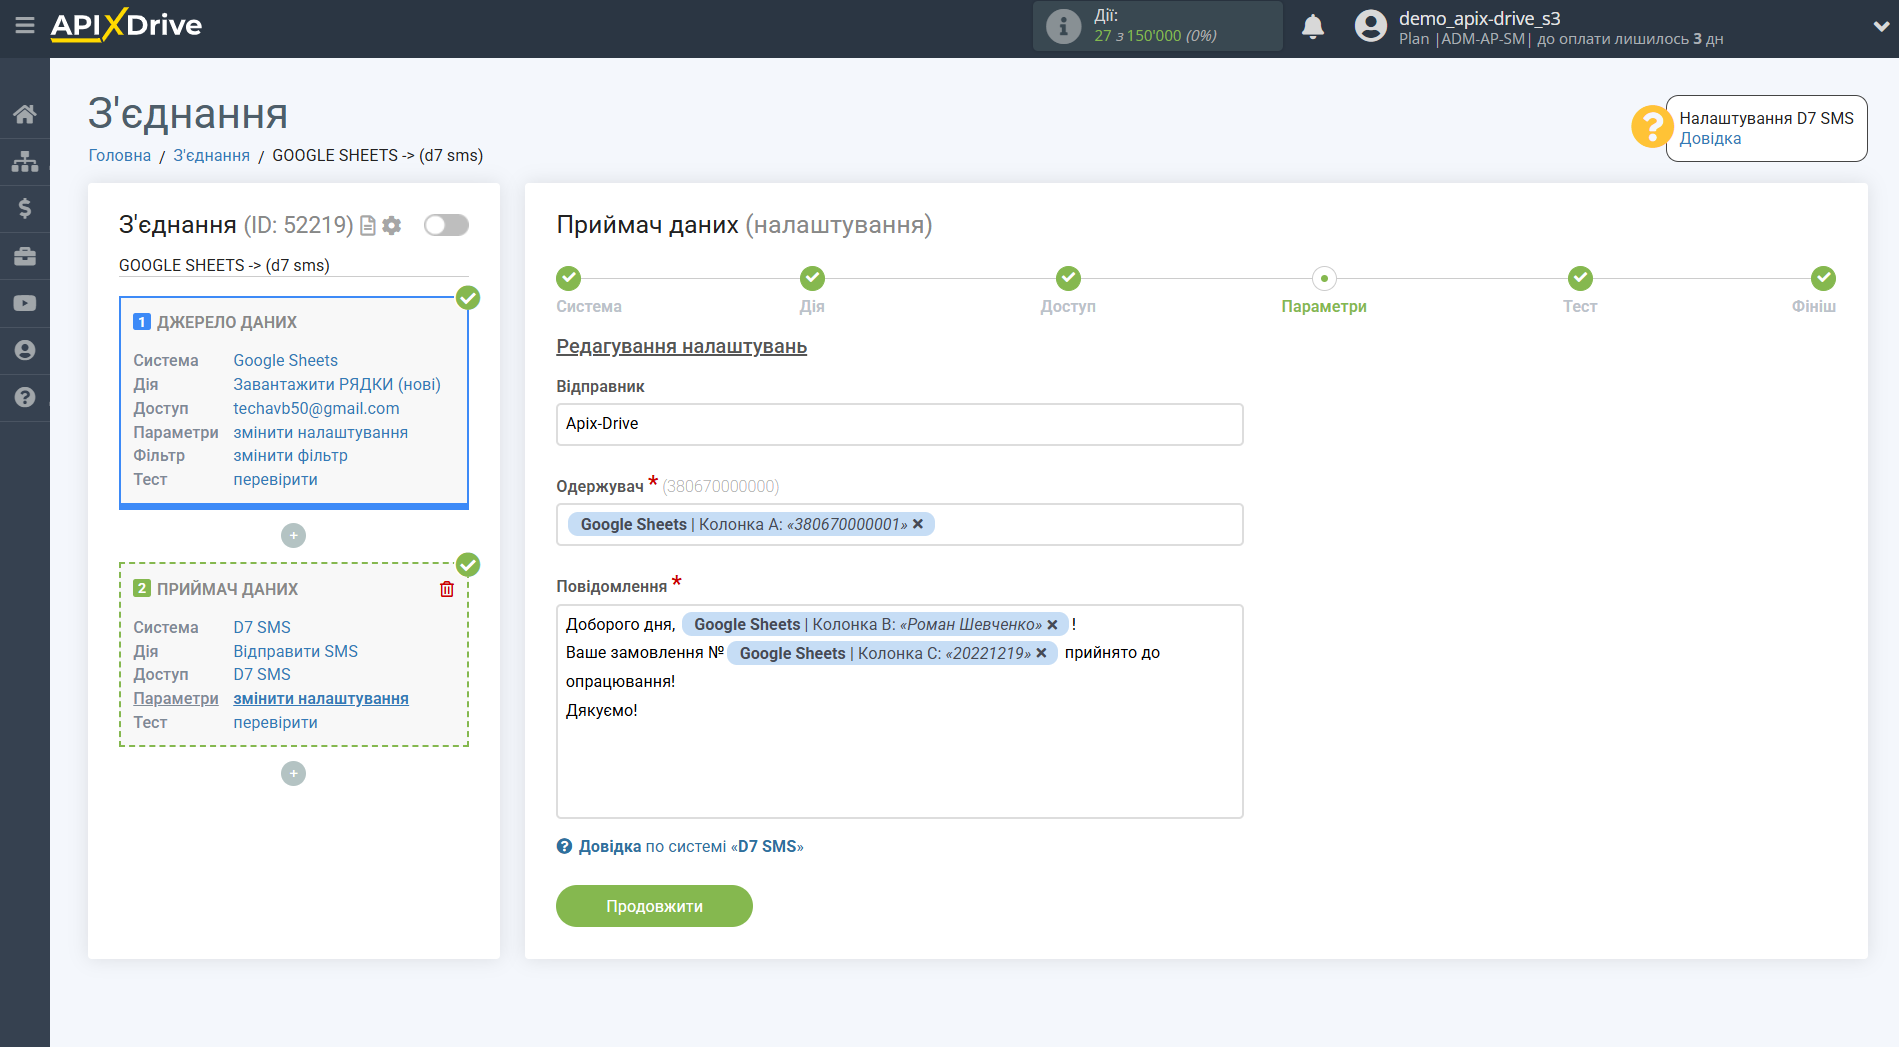Open the YouTube video icon in sidebar
The height and width of the screenshot is (1047, 1899).
tap(25, 303)
